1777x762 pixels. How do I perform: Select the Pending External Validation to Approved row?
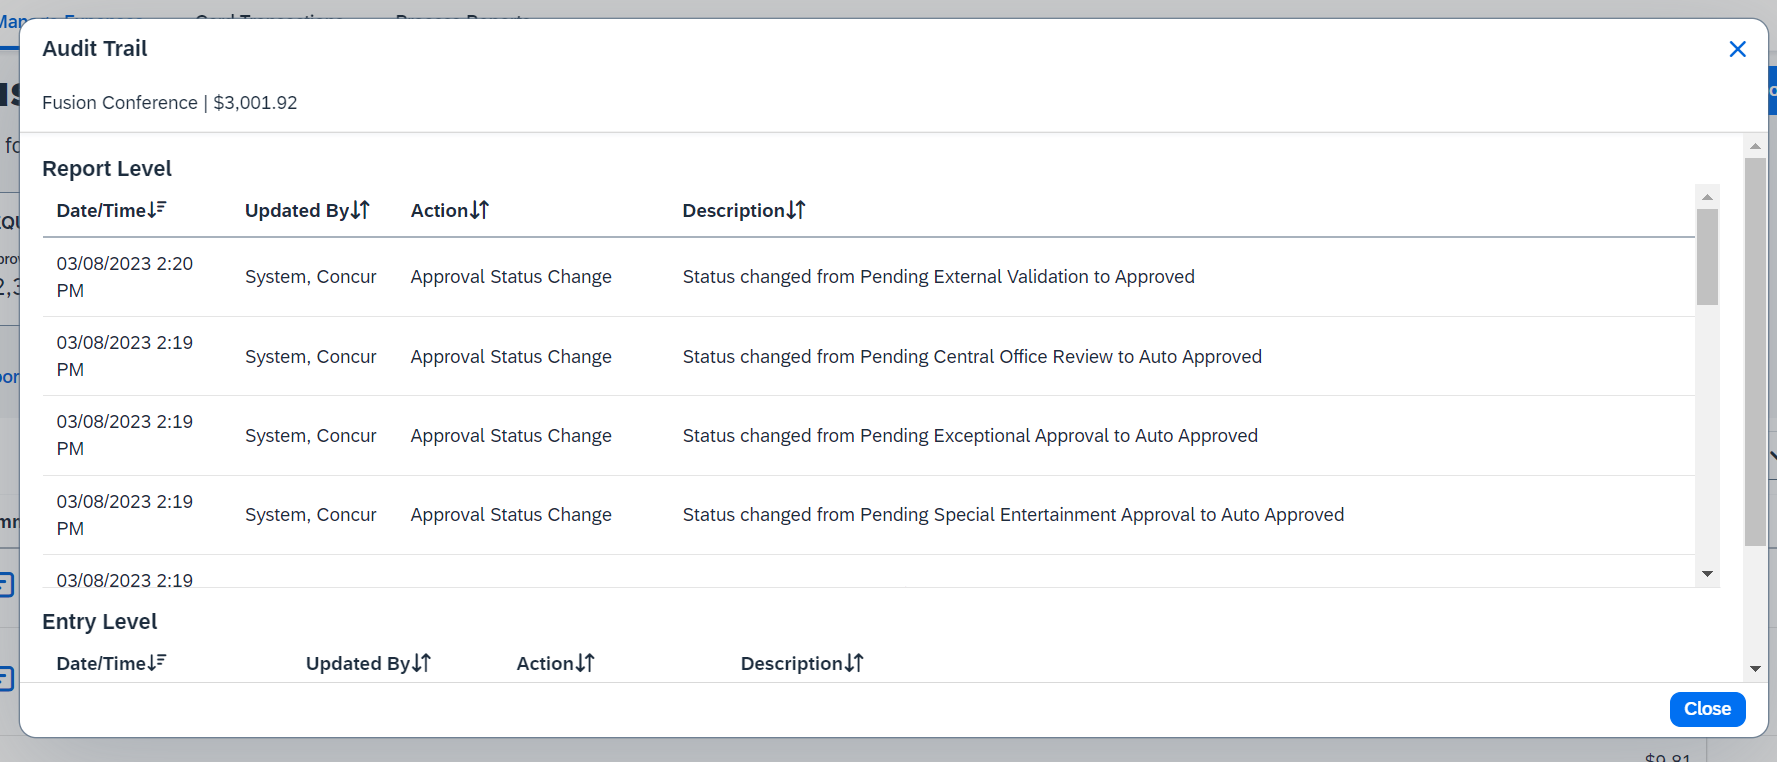[938, 277]
